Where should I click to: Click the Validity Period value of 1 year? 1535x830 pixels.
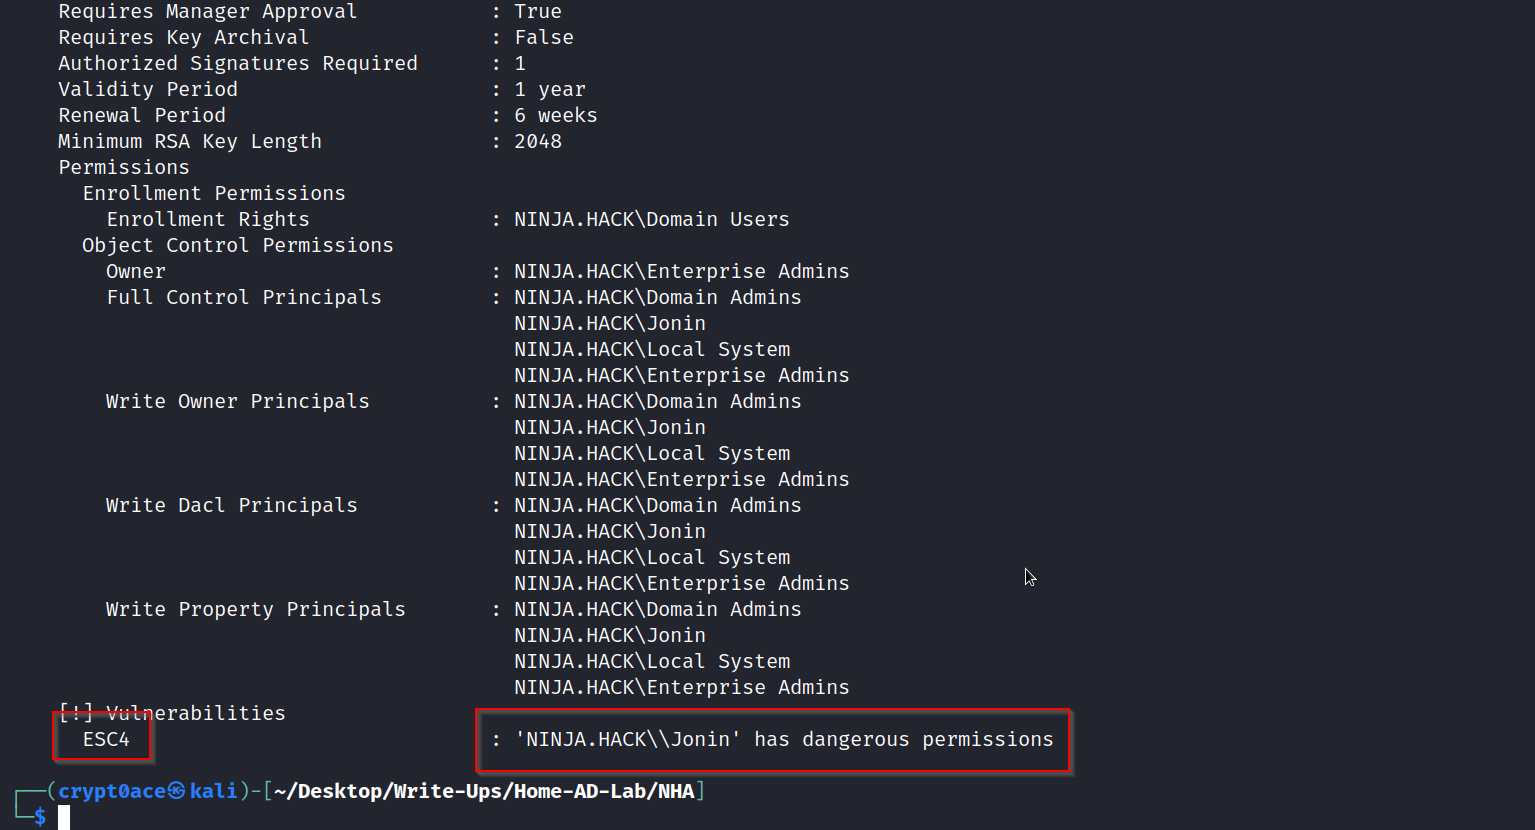(550, 89)
